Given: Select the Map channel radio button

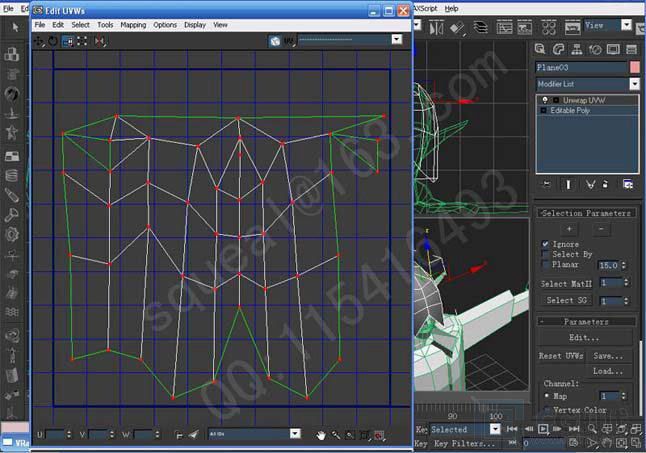Looking at the screenshot, I should coord(547,396).
